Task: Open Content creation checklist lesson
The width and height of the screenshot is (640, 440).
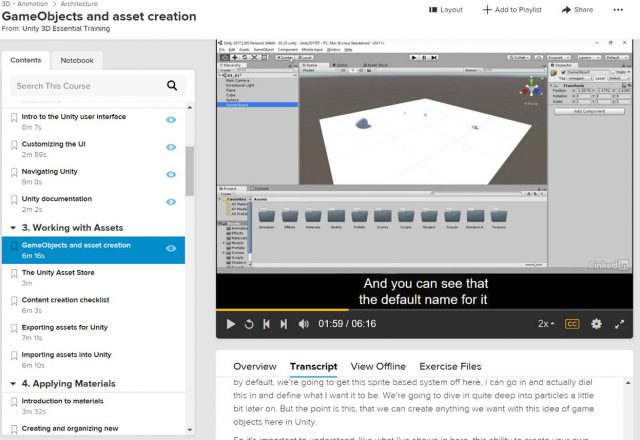Action: (x=65, y=300)
